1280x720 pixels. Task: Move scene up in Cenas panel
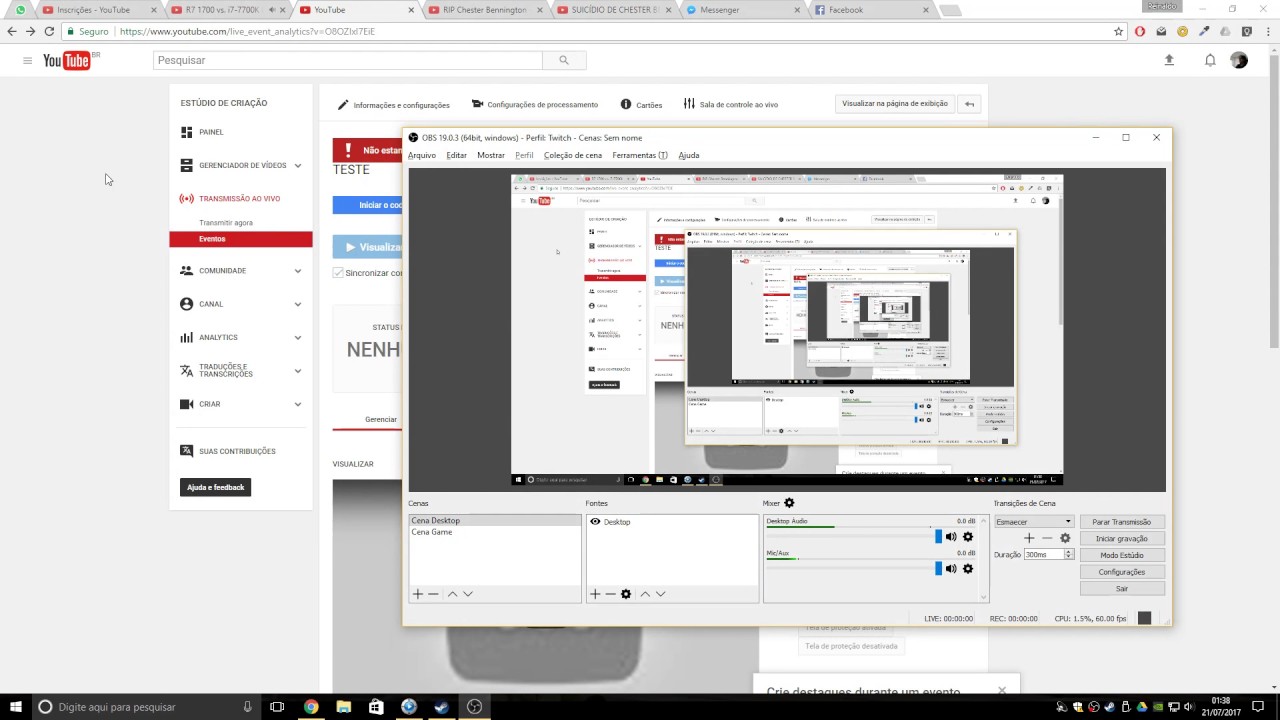(452, 594)
